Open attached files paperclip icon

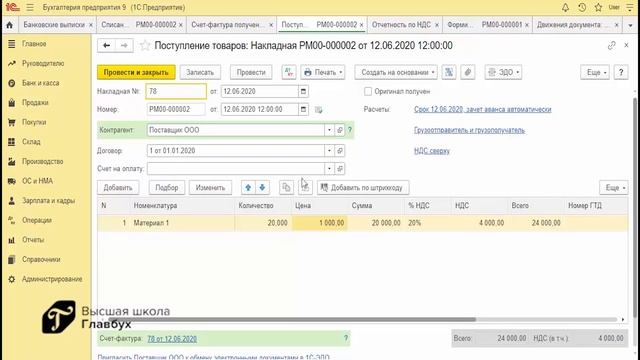click(468, 72)
